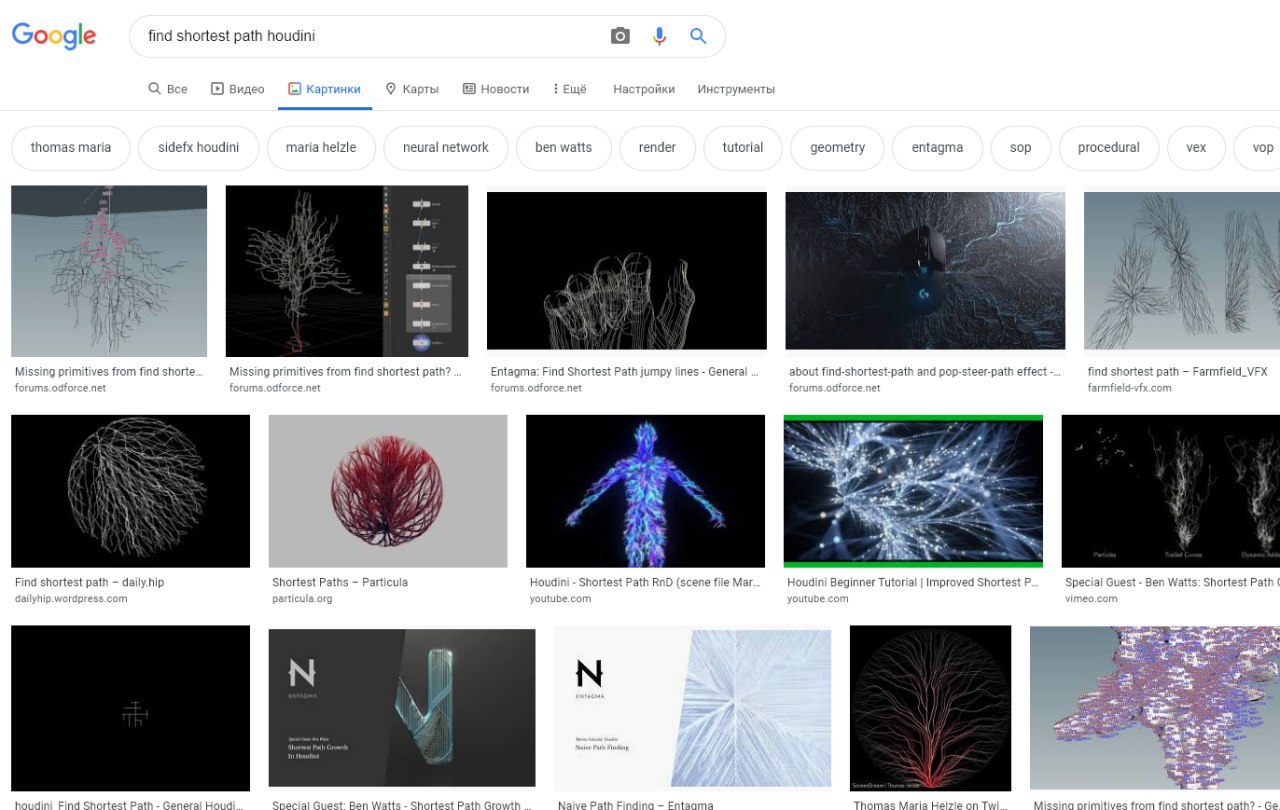Filter by neural network chip
The image size is (1280, 810).
(x=446, y=147)
